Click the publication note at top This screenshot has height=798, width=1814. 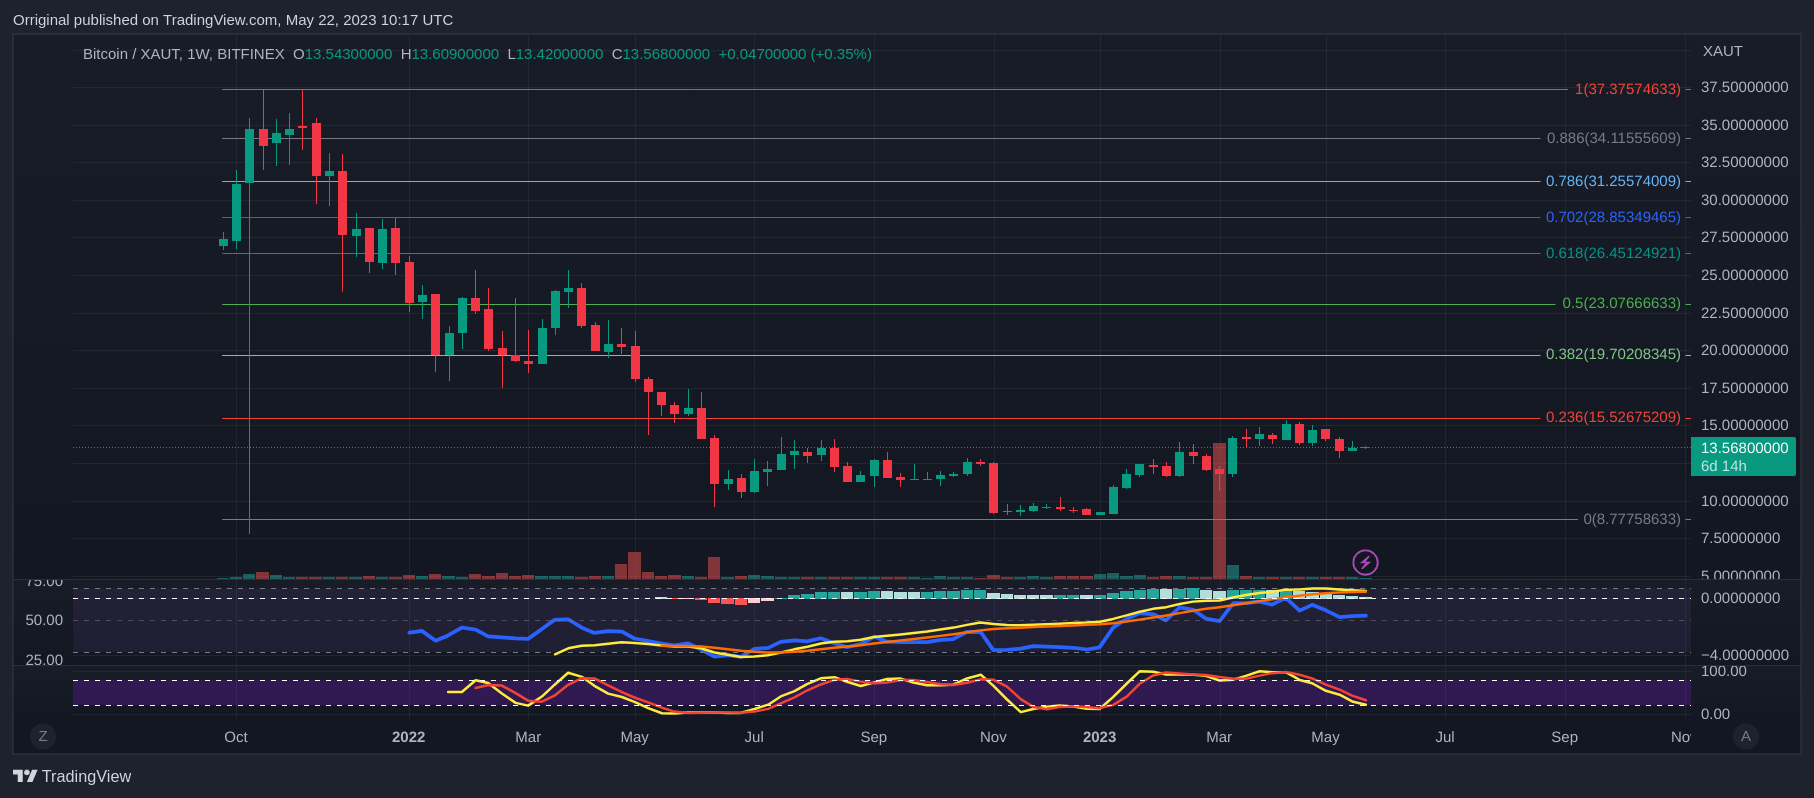click(233, 20)
